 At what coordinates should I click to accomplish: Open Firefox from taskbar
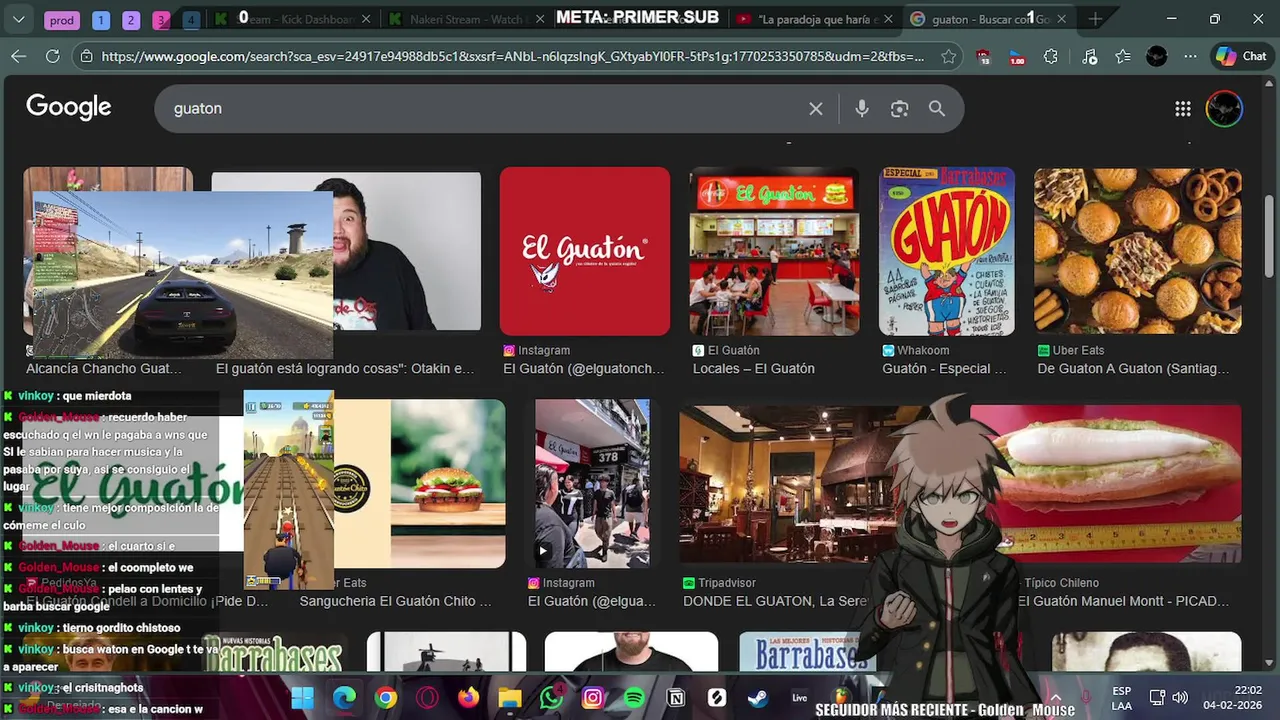click(x=468, y=697)
